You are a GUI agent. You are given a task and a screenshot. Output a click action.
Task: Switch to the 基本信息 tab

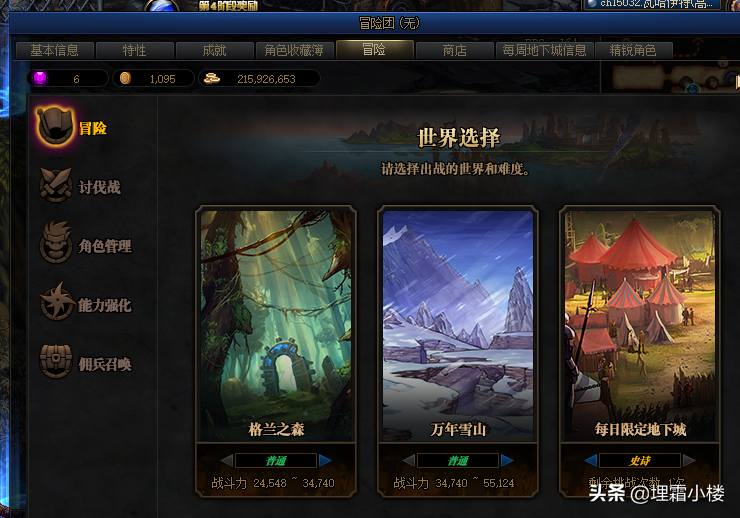pos(55,50)
